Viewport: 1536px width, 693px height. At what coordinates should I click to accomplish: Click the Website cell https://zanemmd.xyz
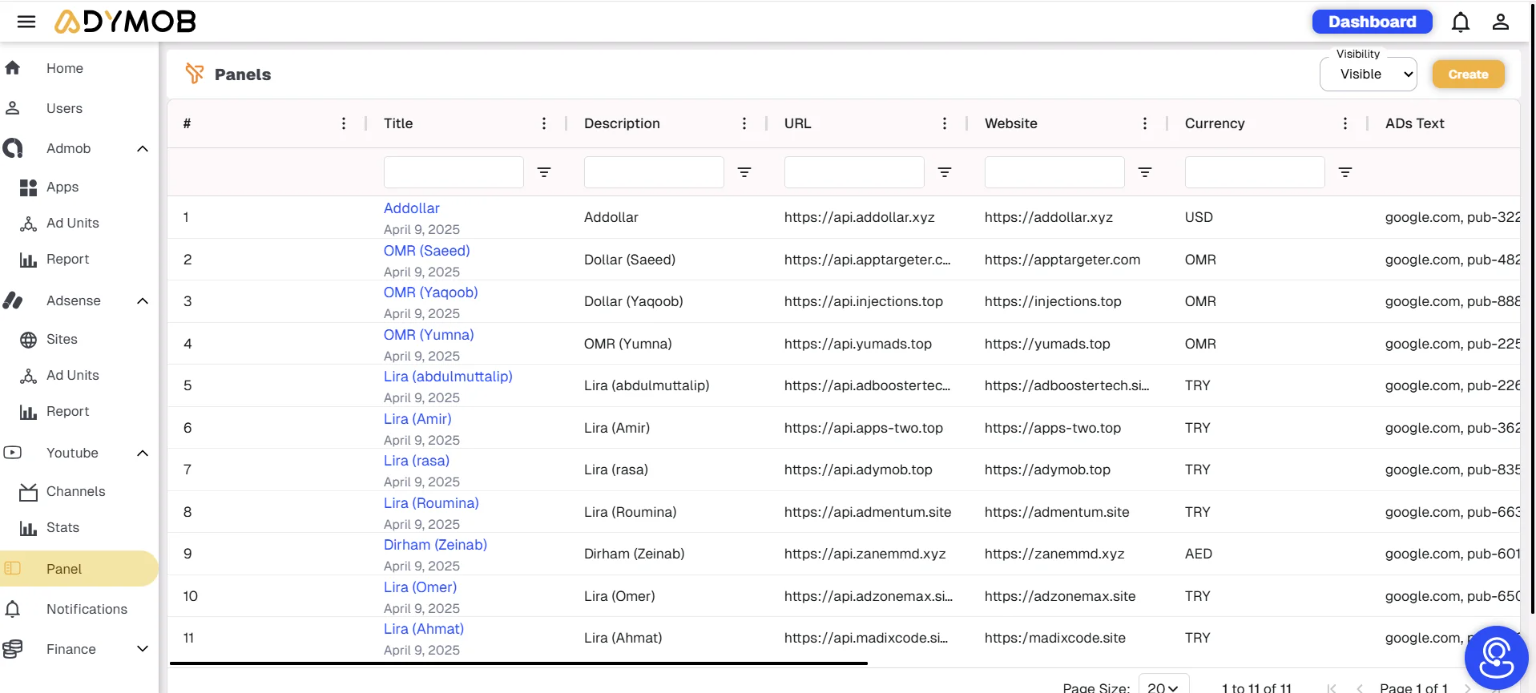pyautogui.click(x=1055, y=553)
